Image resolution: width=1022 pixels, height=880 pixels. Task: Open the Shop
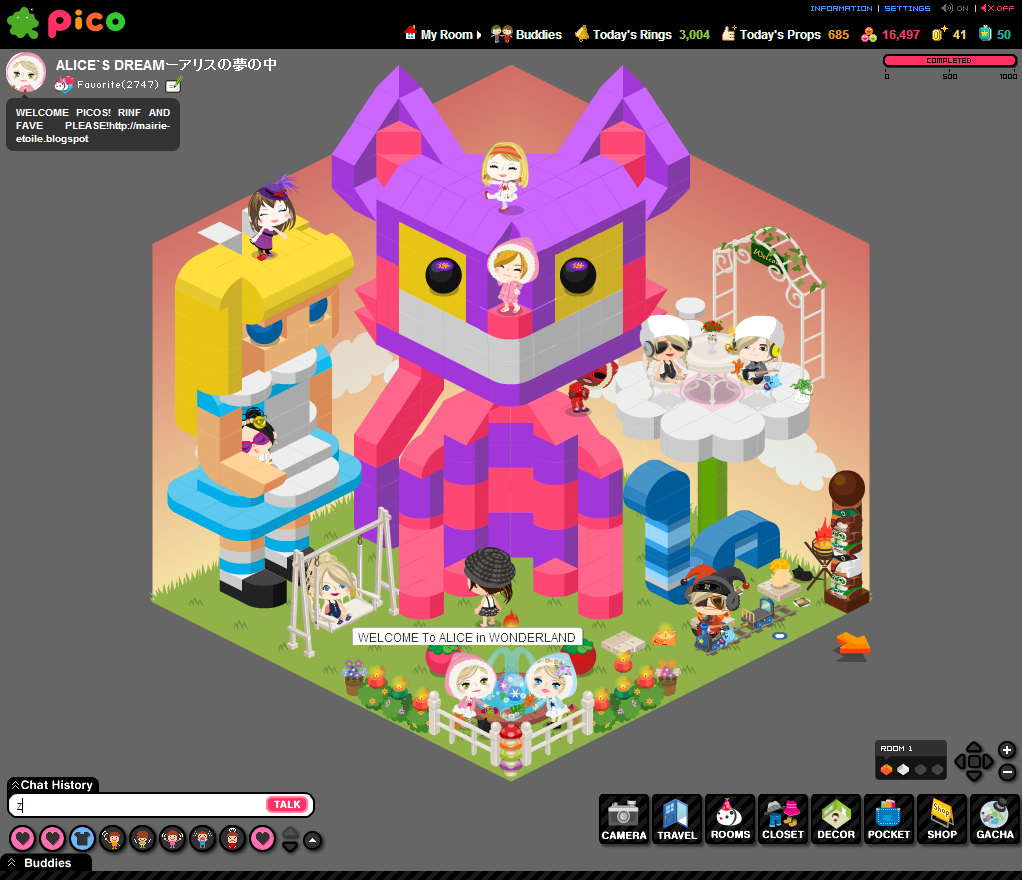click(941, 818)
